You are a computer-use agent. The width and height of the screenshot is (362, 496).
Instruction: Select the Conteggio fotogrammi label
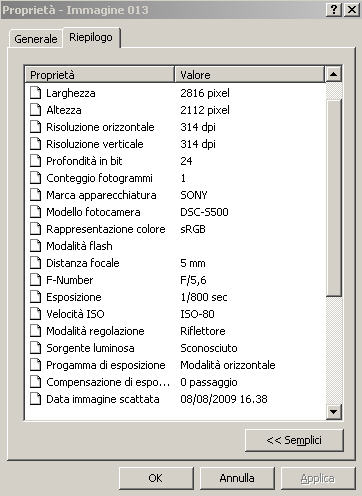[100, 178]
